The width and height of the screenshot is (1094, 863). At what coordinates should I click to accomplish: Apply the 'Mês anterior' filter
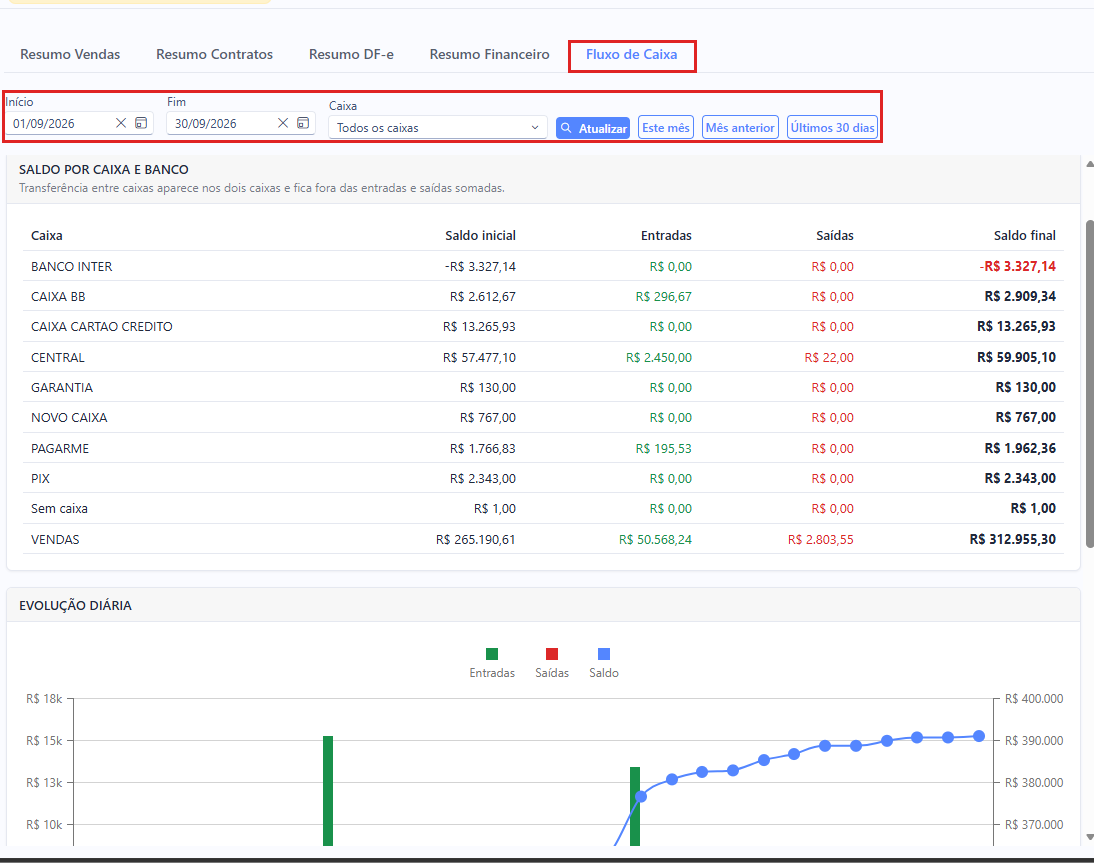(x=740, y=128)
